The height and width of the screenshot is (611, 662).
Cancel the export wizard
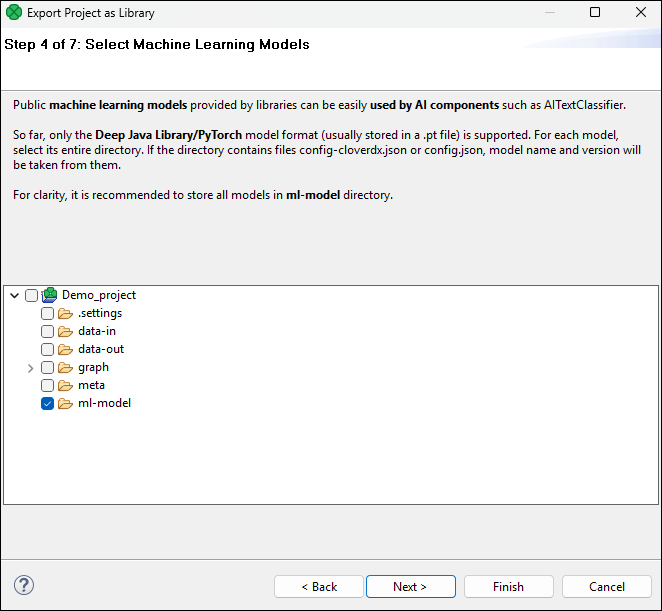pos(607,587)
